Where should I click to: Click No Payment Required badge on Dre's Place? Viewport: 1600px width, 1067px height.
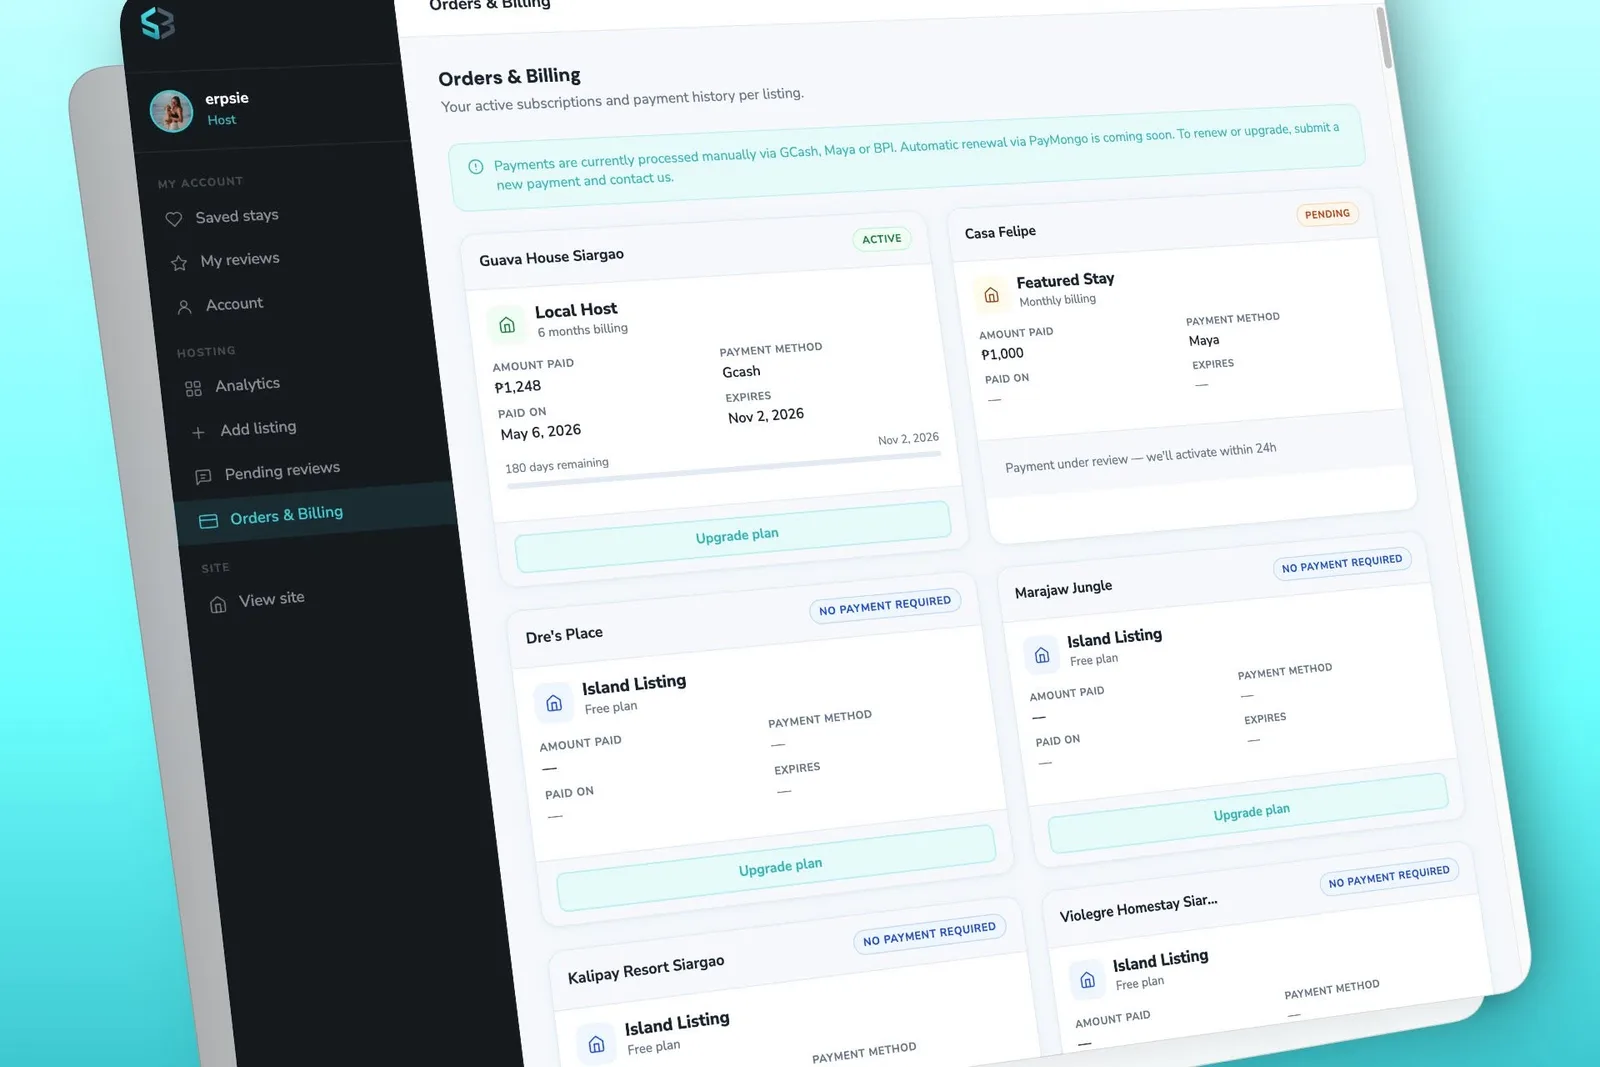[885, 606]
